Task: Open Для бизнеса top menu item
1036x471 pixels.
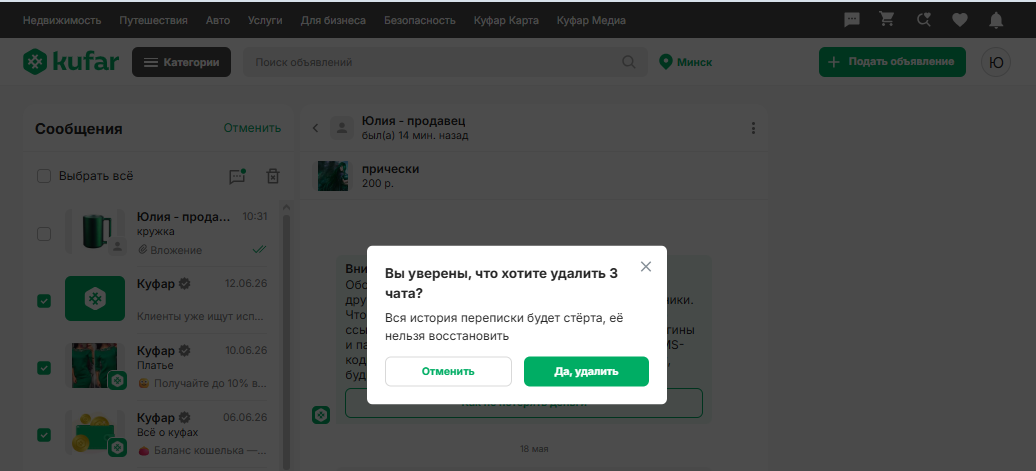Action: tap(333, 20)
